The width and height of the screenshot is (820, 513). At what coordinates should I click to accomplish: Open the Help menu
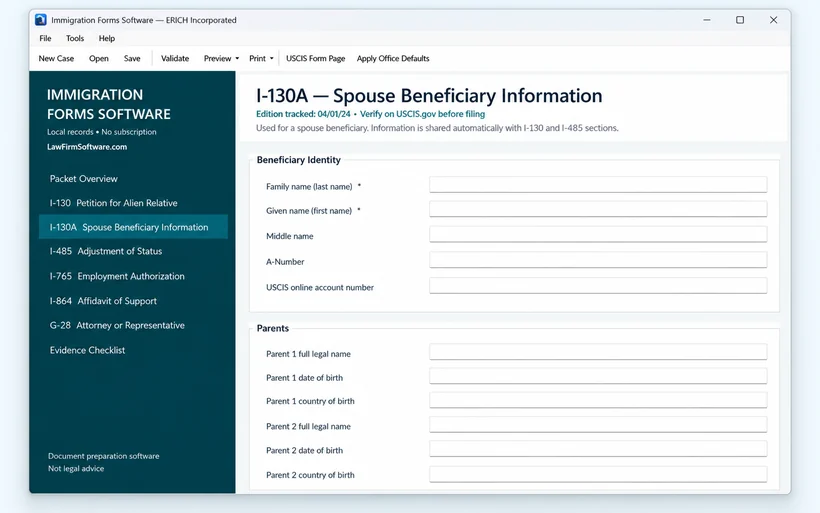tap(107, 38)
